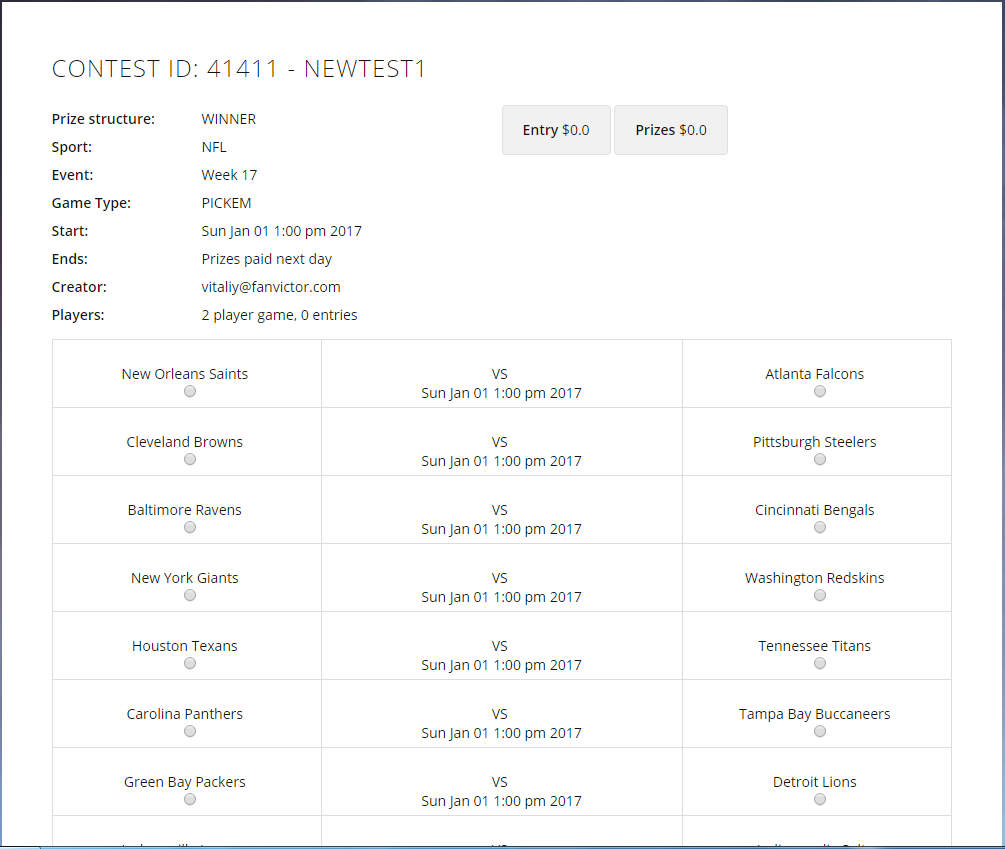Click the Ends label
The height and width of the screenshot is (849, 1005).
[70, 260]
